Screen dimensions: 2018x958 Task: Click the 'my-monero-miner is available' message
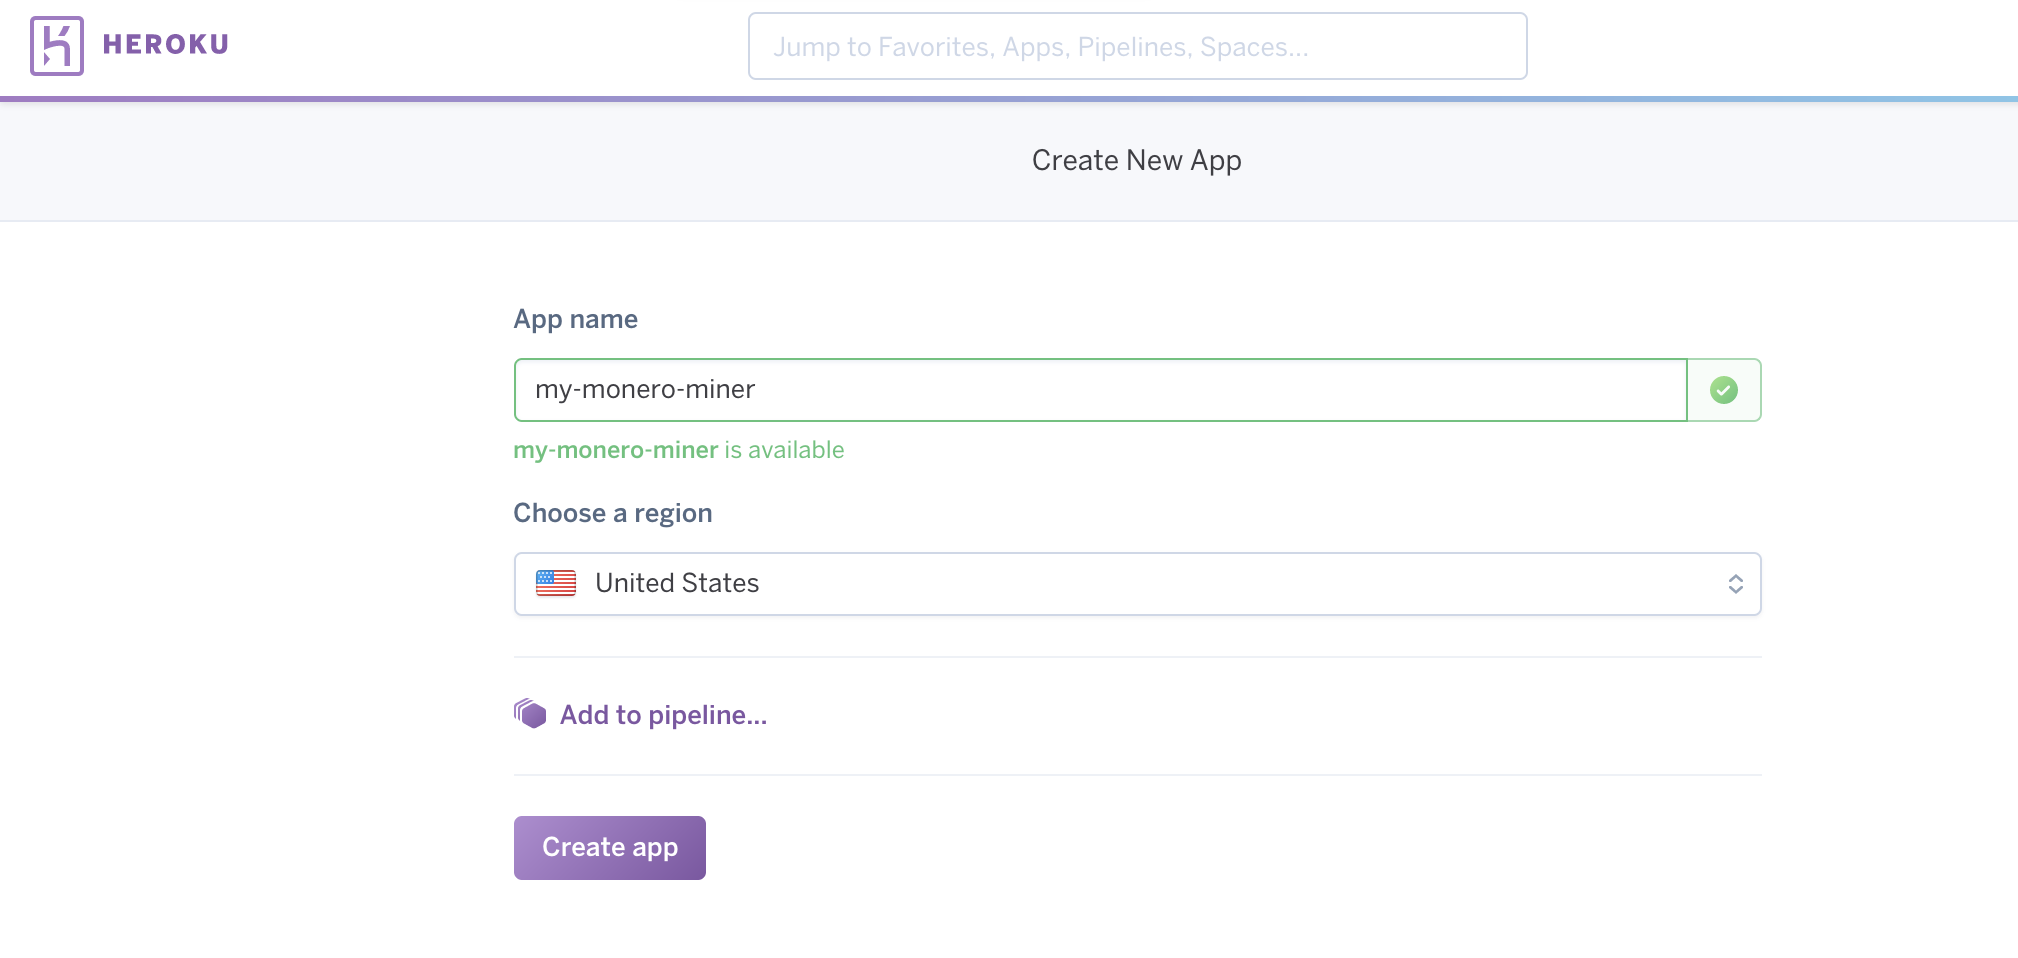coord(679,450)
